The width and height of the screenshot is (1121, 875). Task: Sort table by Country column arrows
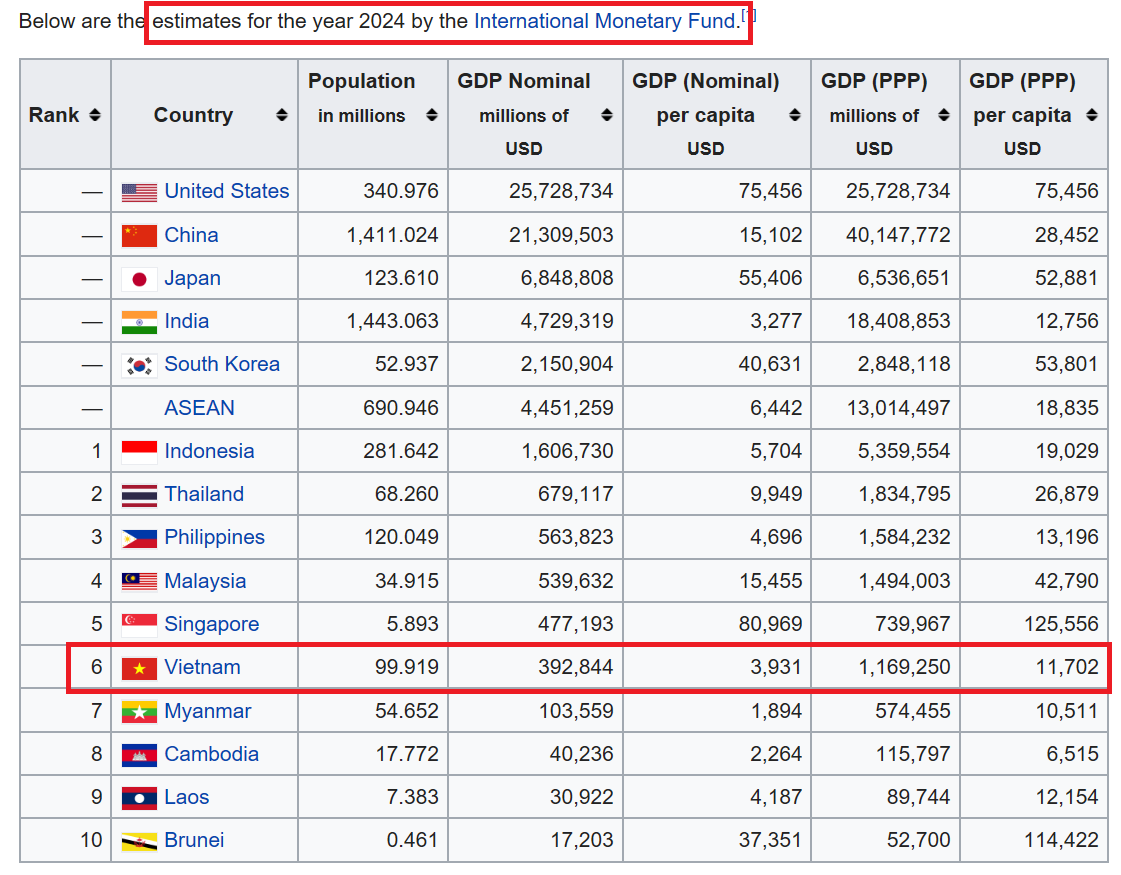click(282, 115)
